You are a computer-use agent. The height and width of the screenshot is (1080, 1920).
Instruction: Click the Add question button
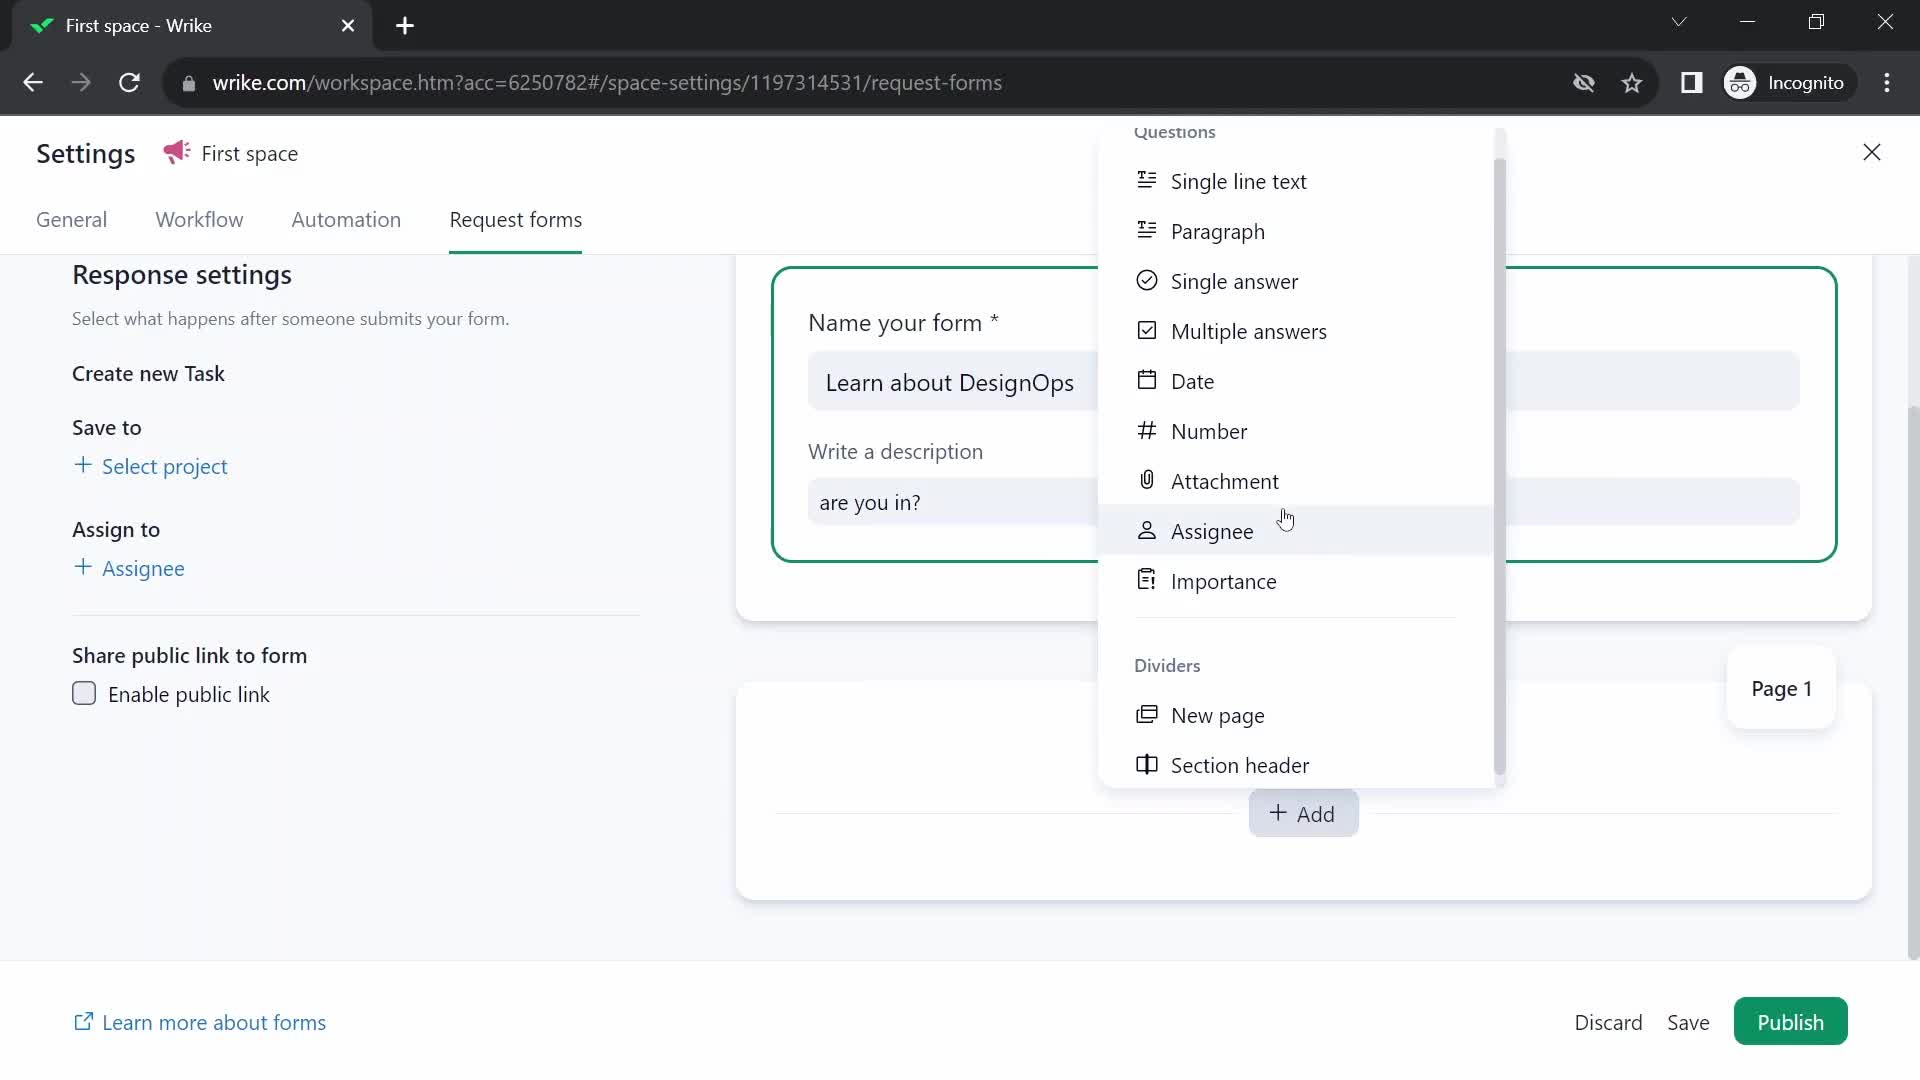1303,814
